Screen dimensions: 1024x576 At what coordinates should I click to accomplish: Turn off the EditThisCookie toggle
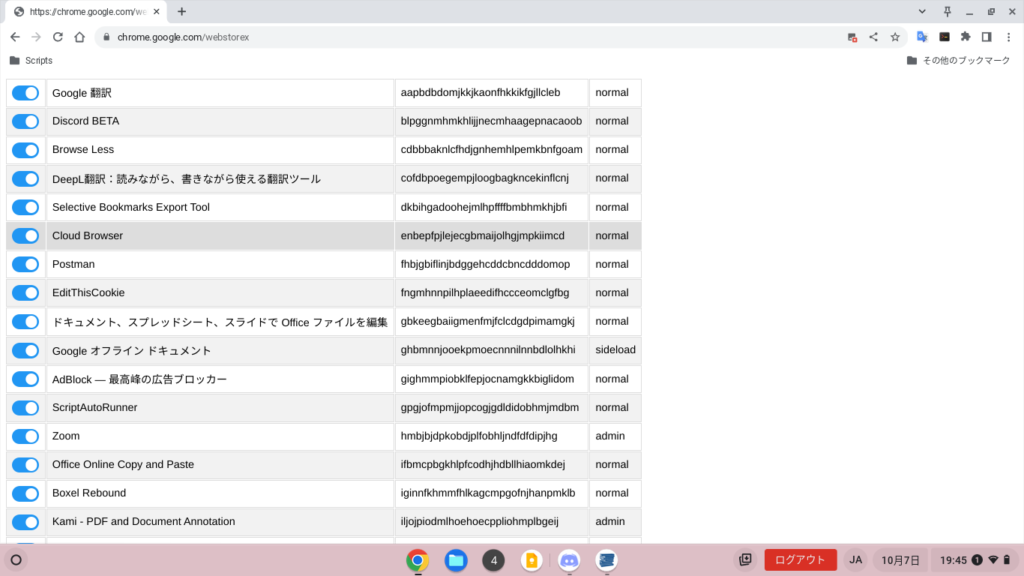[25, 293]
